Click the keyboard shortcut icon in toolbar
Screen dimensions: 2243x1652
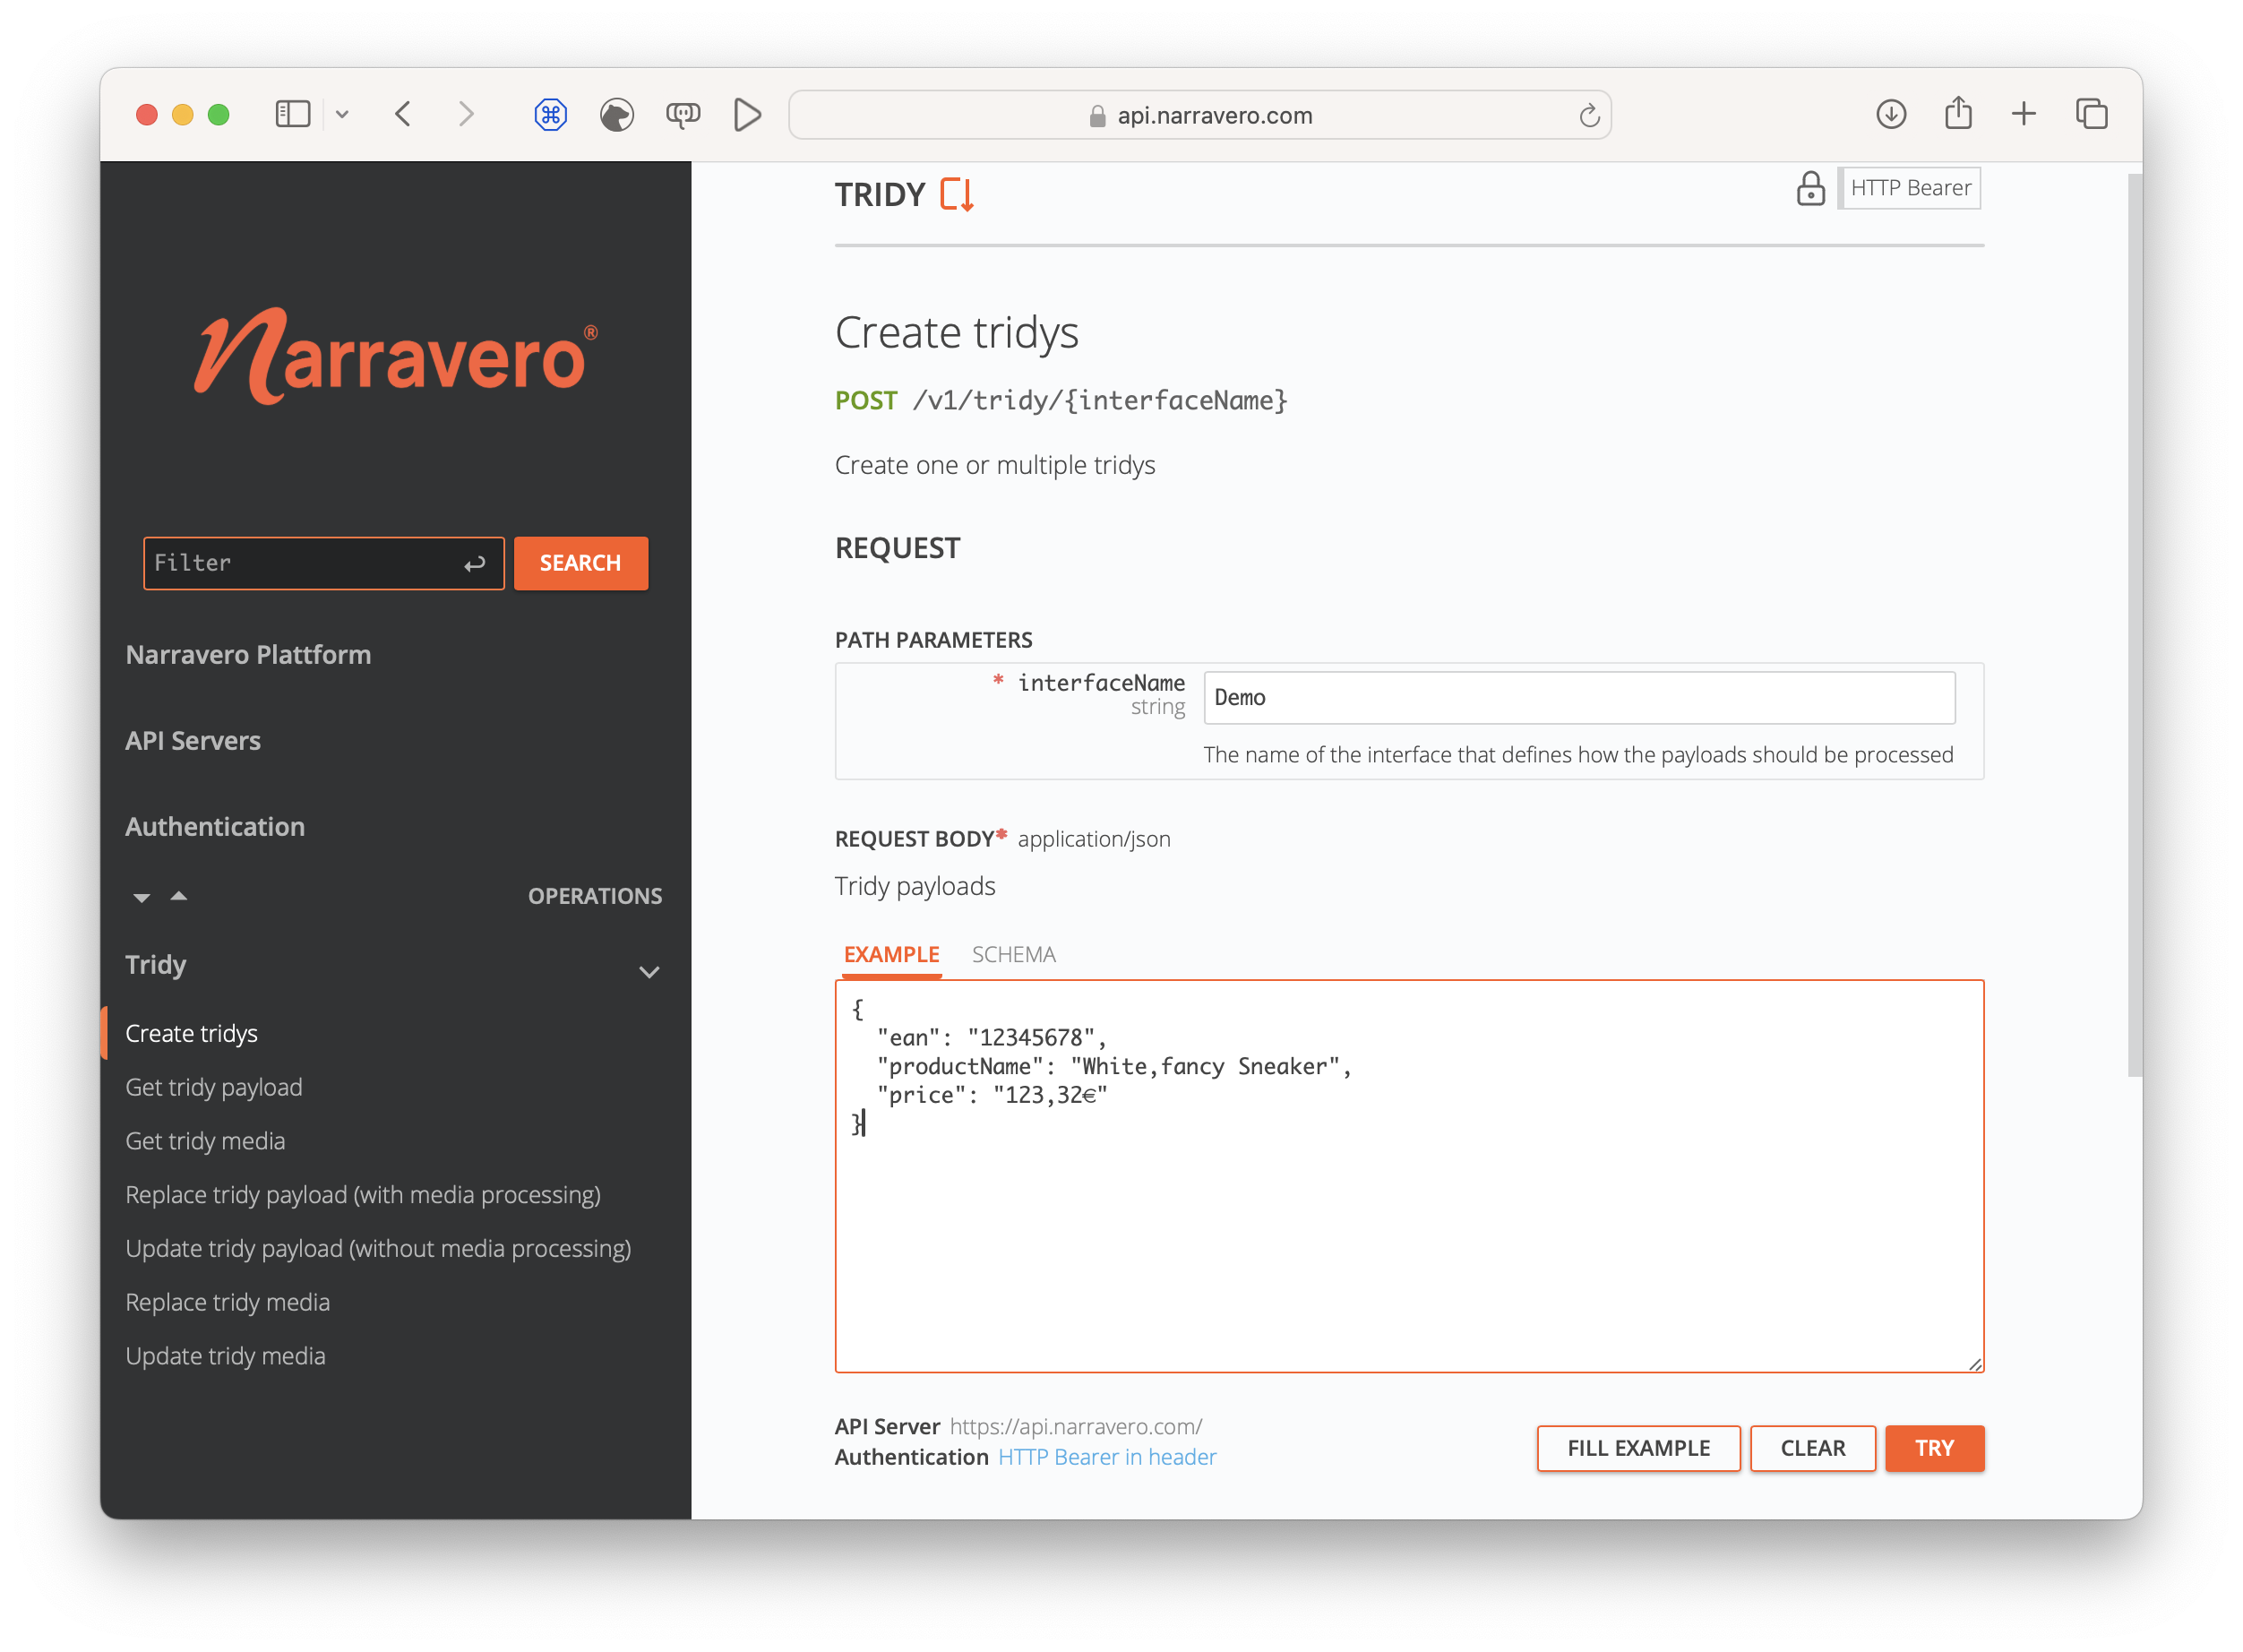pyautogui.click(x=551, y=114)
